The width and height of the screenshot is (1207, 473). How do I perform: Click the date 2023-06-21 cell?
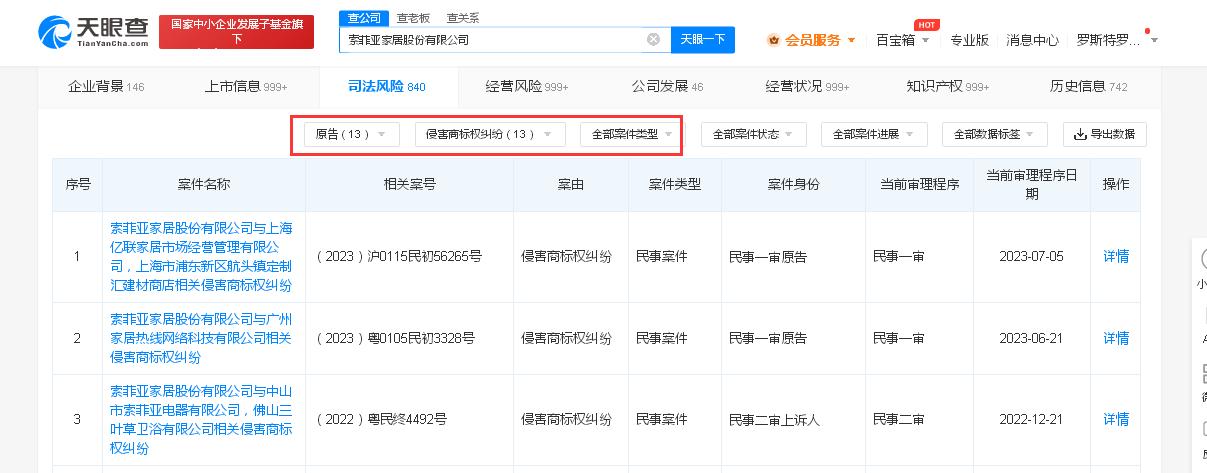pyautogui.click(x=1030, y=338)
